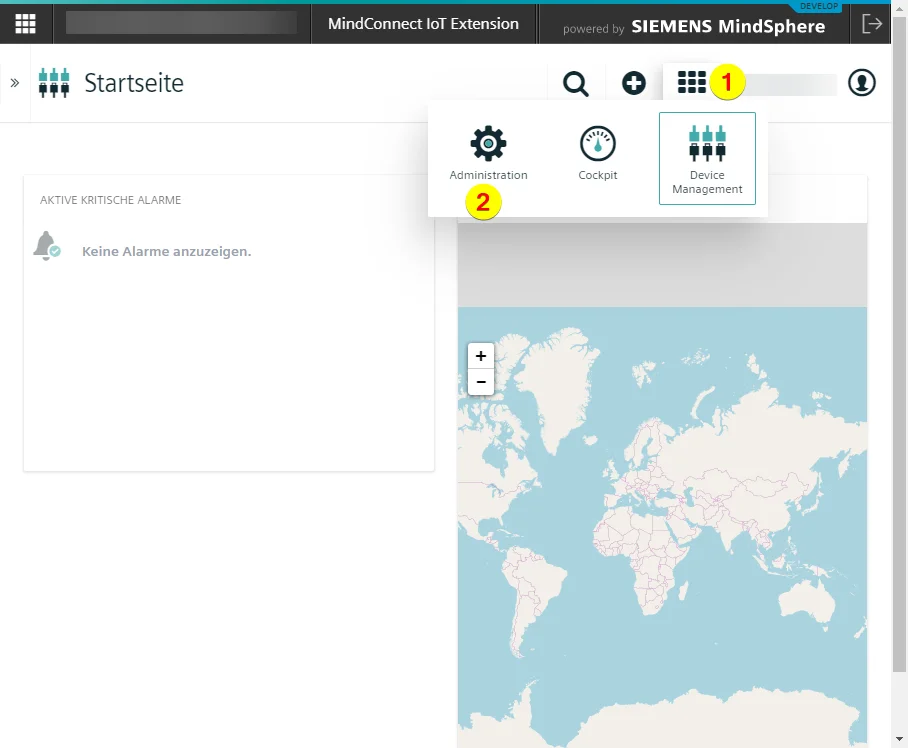Open the user profile icon
Screen dimensions: 908x748
click(862, 82)
